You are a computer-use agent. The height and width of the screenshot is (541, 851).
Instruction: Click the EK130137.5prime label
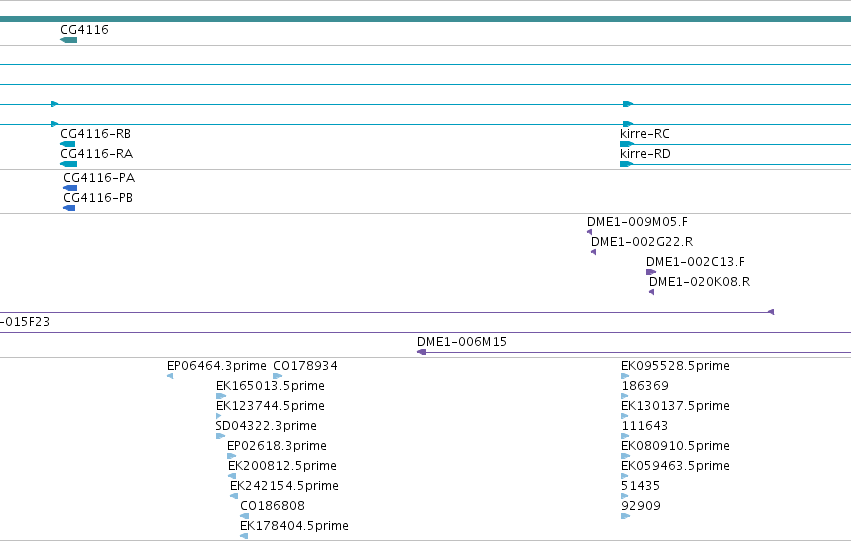pos(675,406)
